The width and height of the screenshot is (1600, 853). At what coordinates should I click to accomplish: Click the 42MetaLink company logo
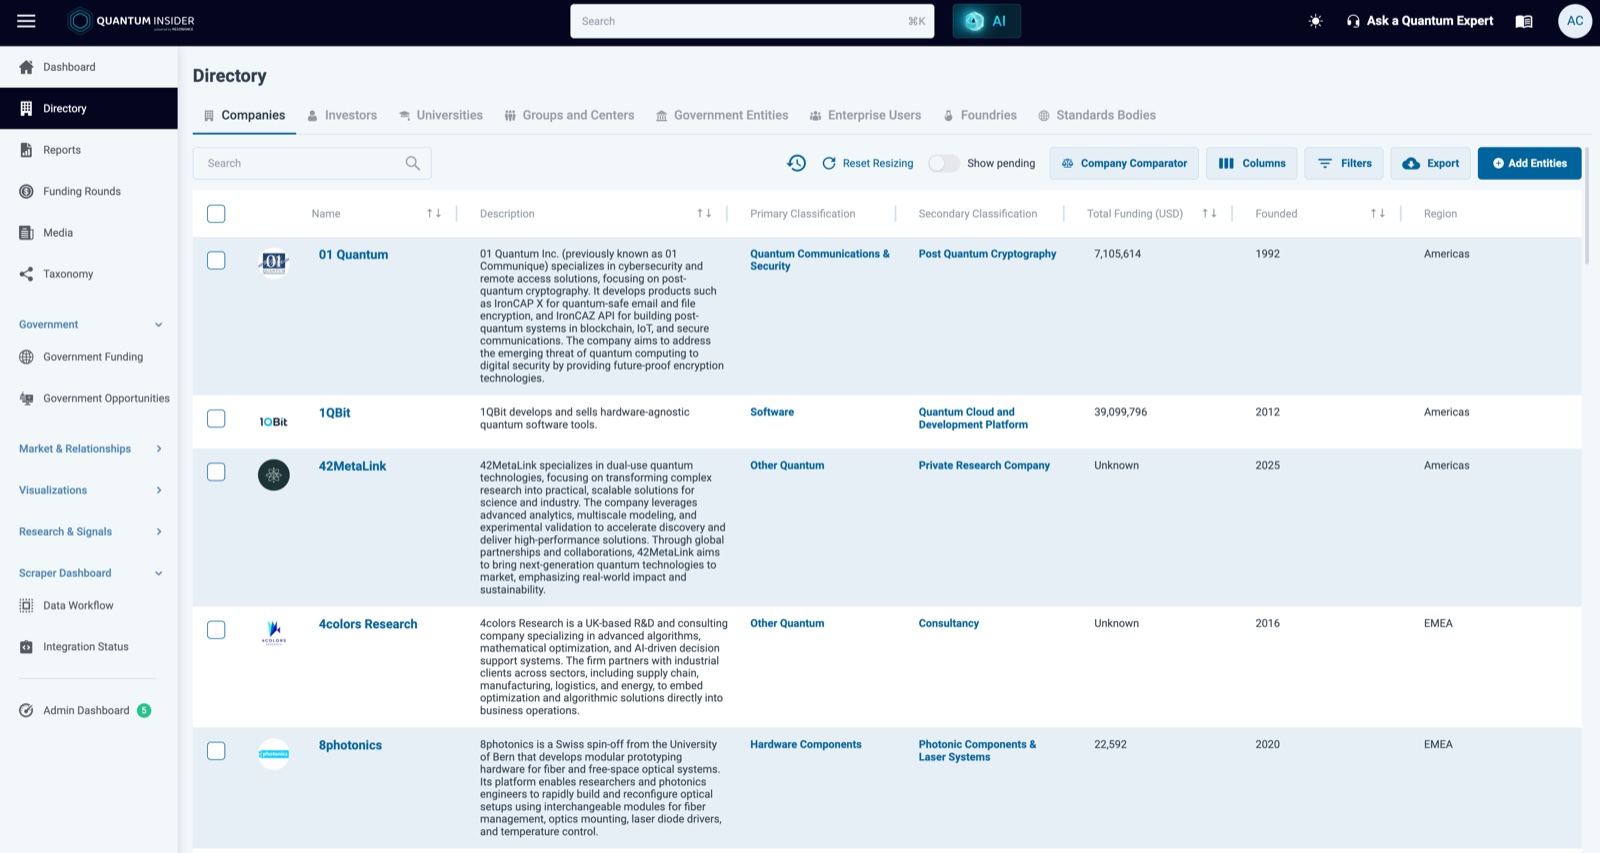273,475
